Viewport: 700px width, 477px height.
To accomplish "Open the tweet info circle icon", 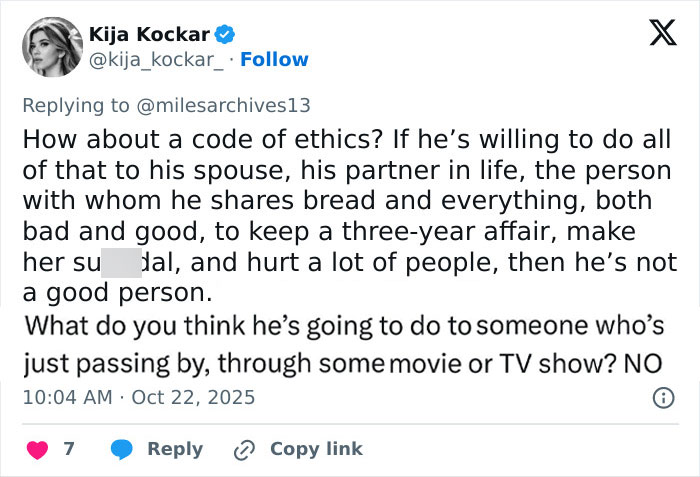I will (662, 398).
